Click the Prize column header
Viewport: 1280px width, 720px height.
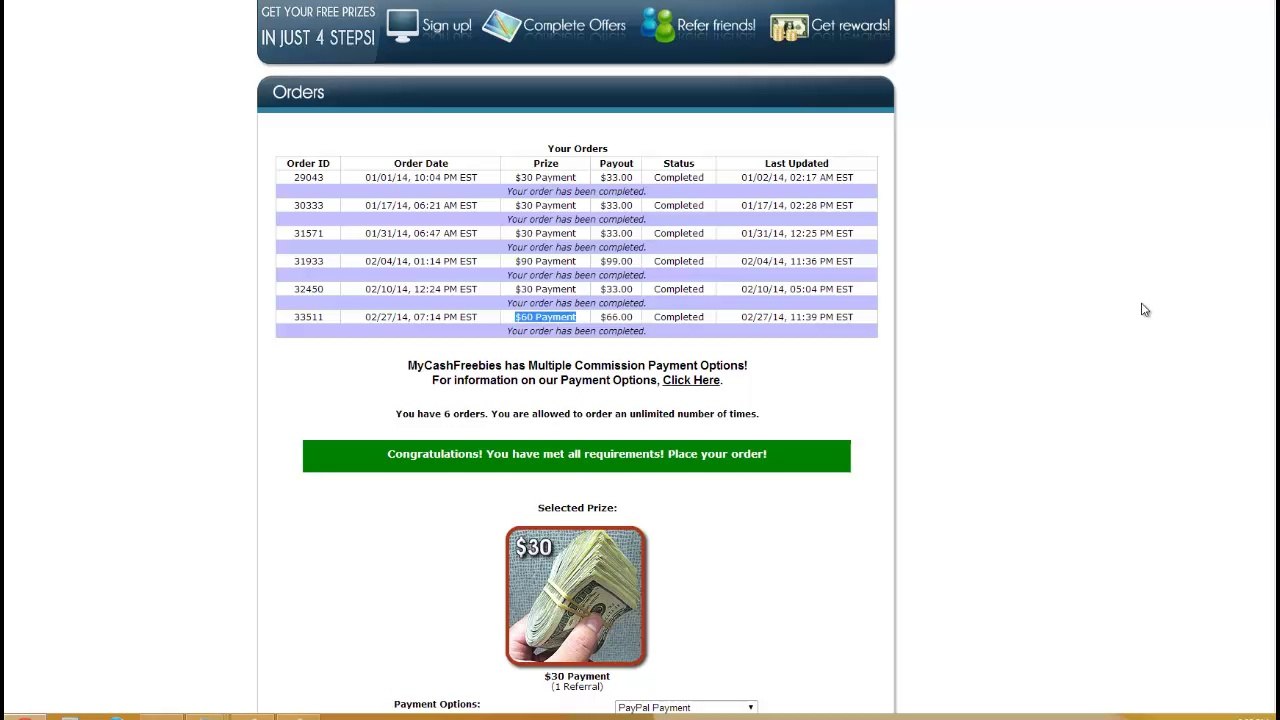[545, 163]
